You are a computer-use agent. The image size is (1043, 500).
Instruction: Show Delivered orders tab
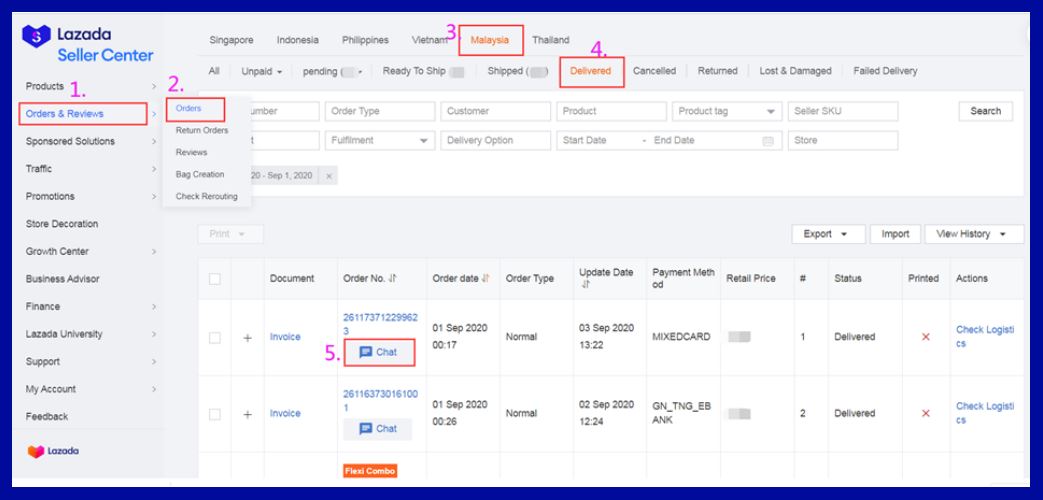591,71
